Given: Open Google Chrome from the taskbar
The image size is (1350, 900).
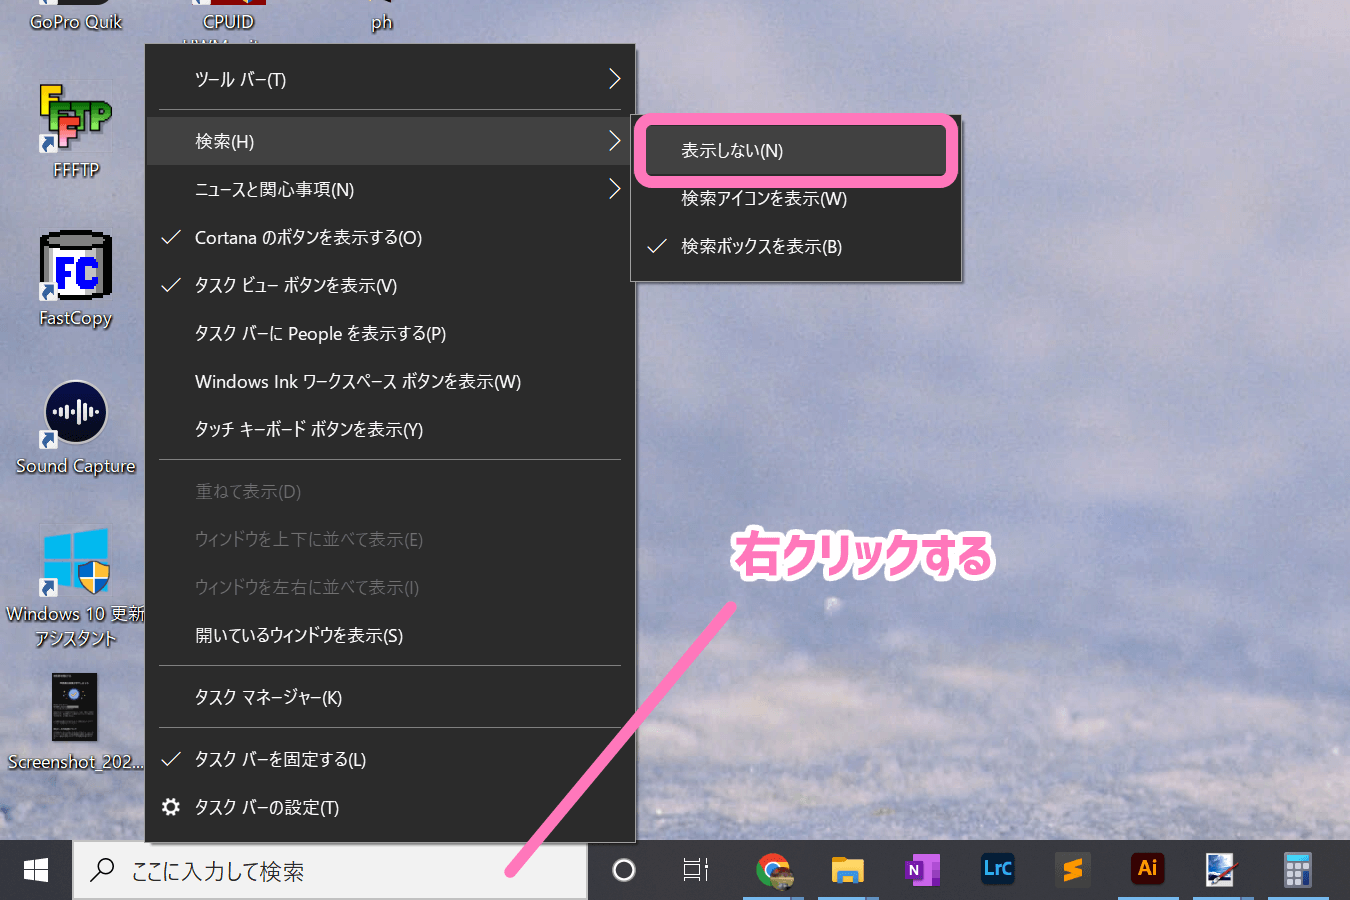Looking at the screenshot, I should click(773, 870).
